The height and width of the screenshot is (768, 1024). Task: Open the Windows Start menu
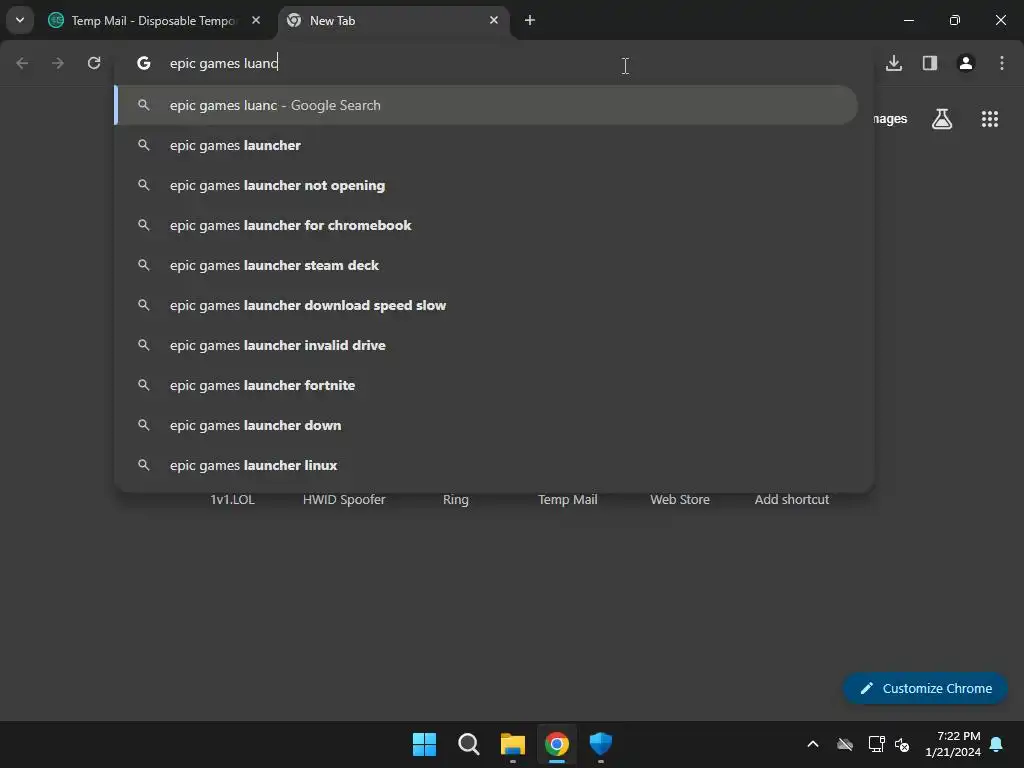[x=424, y=744]
